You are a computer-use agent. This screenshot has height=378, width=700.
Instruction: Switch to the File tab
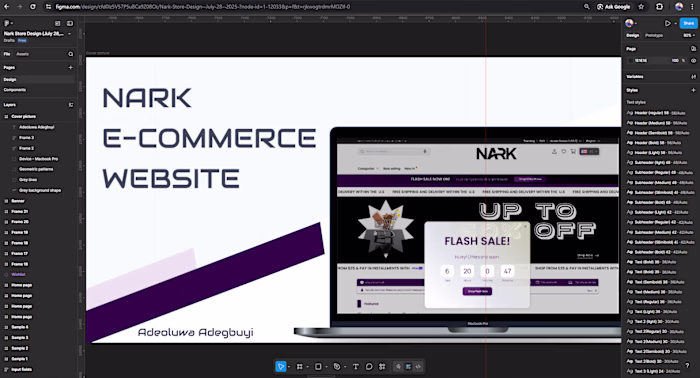click(7, 54)
